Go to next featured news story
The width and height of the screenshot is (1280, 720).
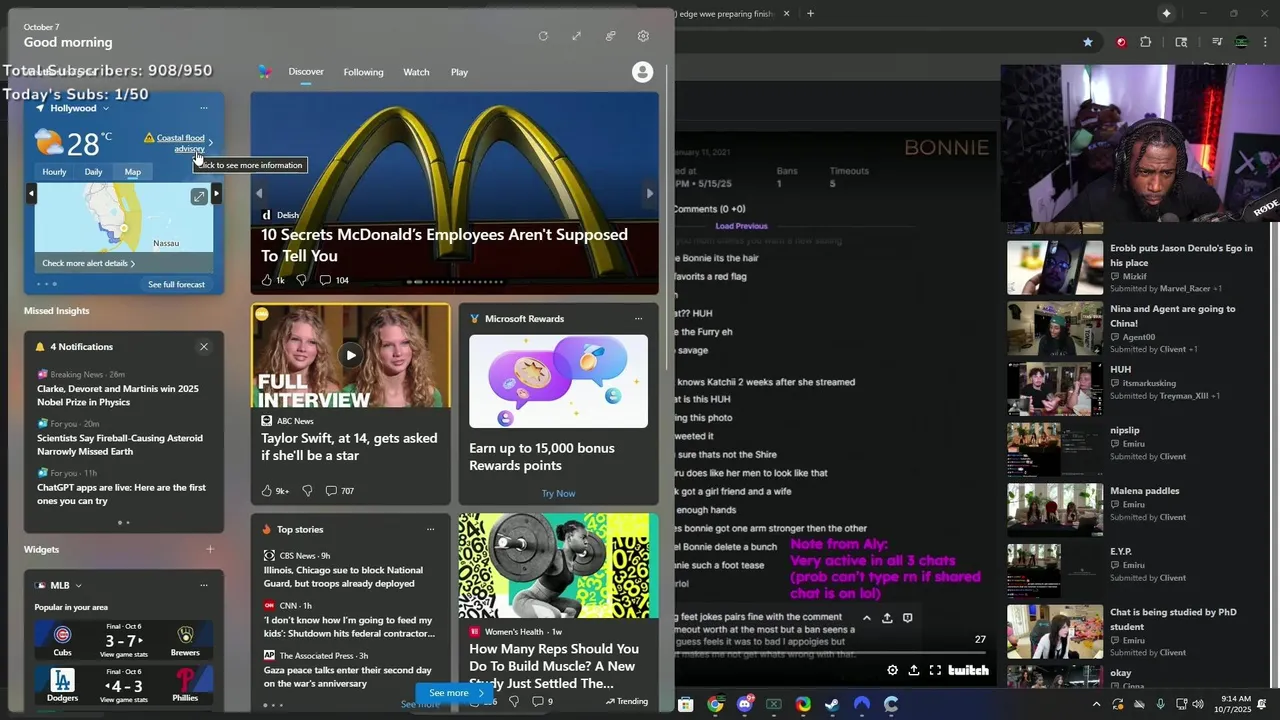(x=650, y=194)
